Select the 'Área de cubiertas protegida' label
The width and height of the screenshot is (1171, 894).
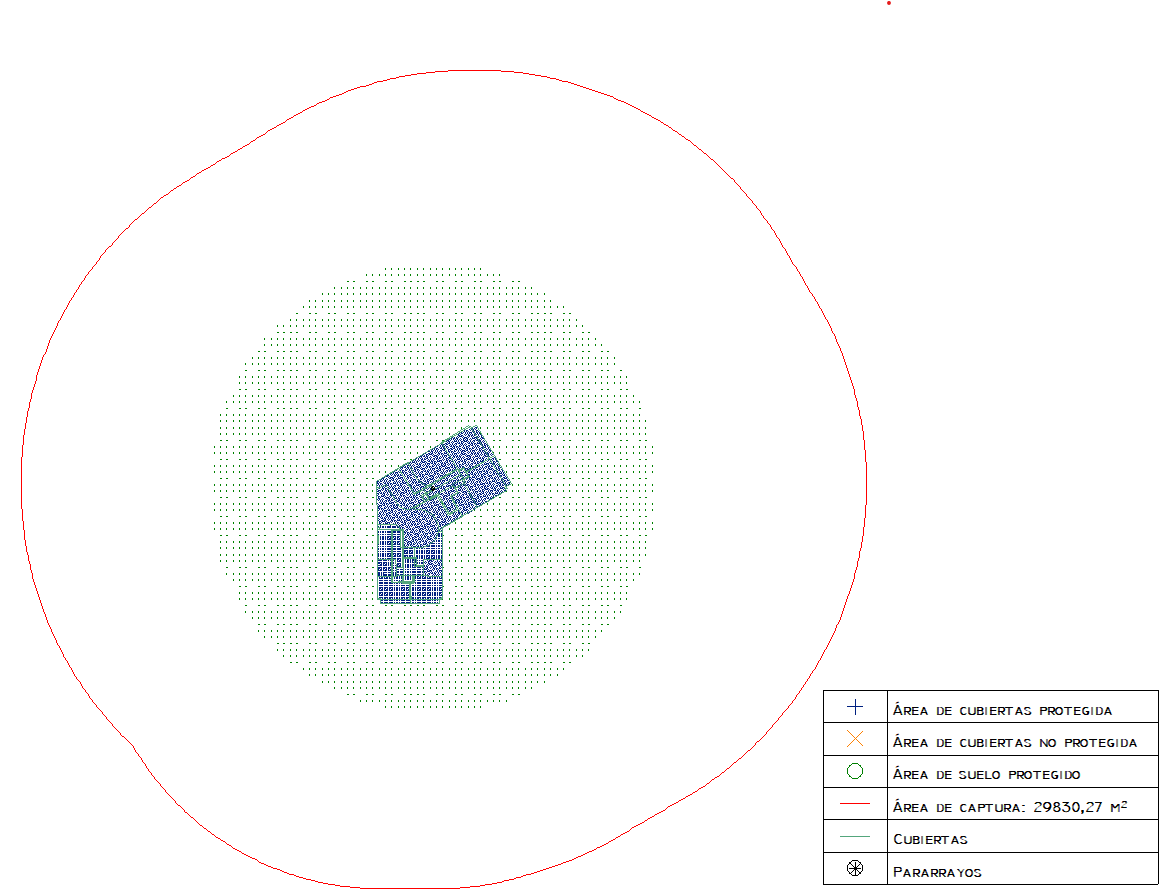click(x=1002, y=710)
